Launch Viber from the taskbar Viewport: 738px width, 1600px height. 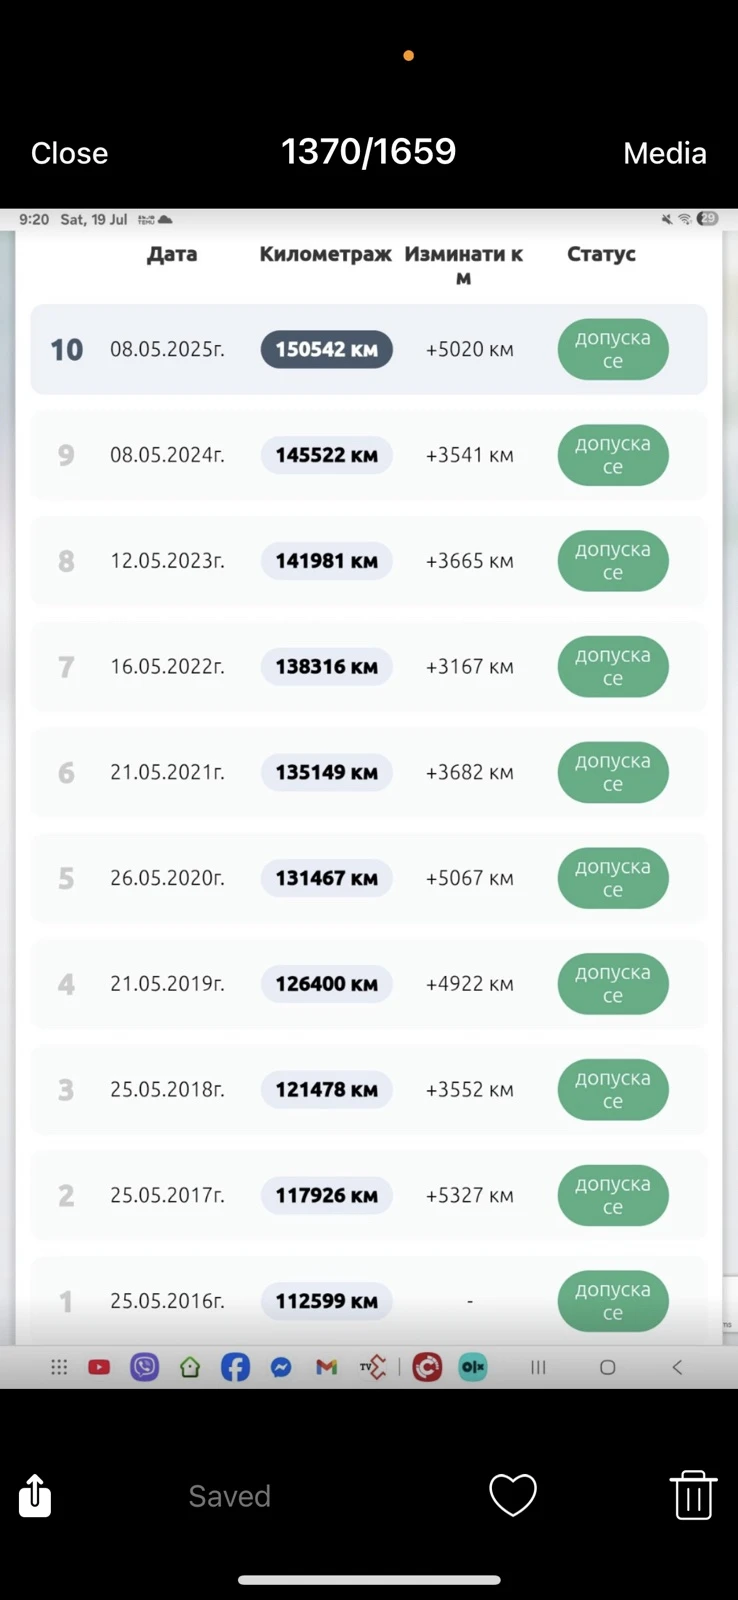(x=145, y=1367)
